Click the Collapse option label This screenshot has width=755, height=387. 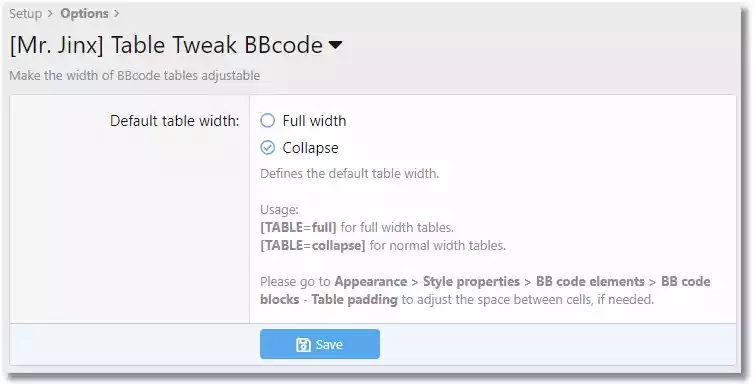pos(310,148)
